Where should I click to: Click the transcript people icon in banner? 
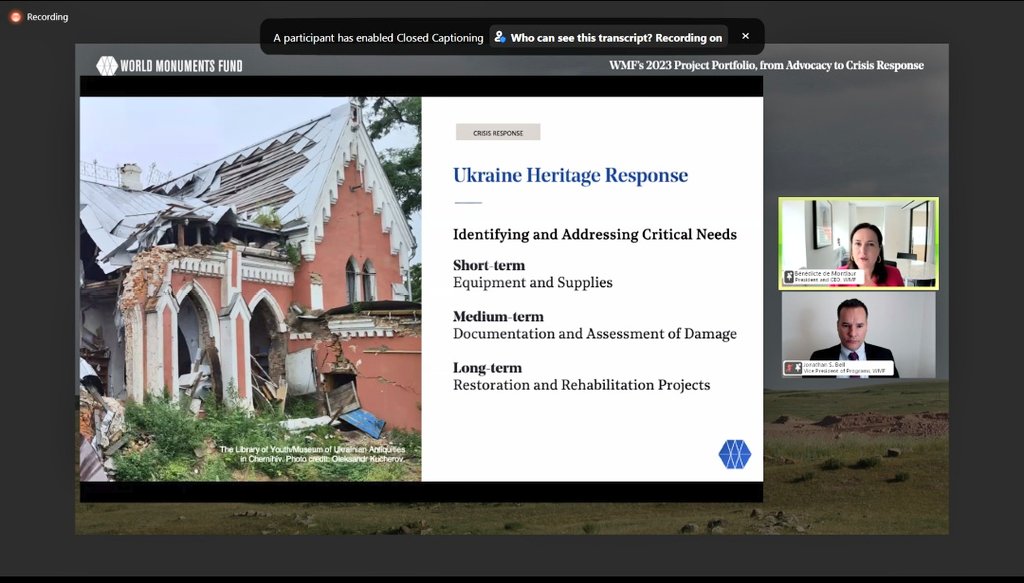500,37
